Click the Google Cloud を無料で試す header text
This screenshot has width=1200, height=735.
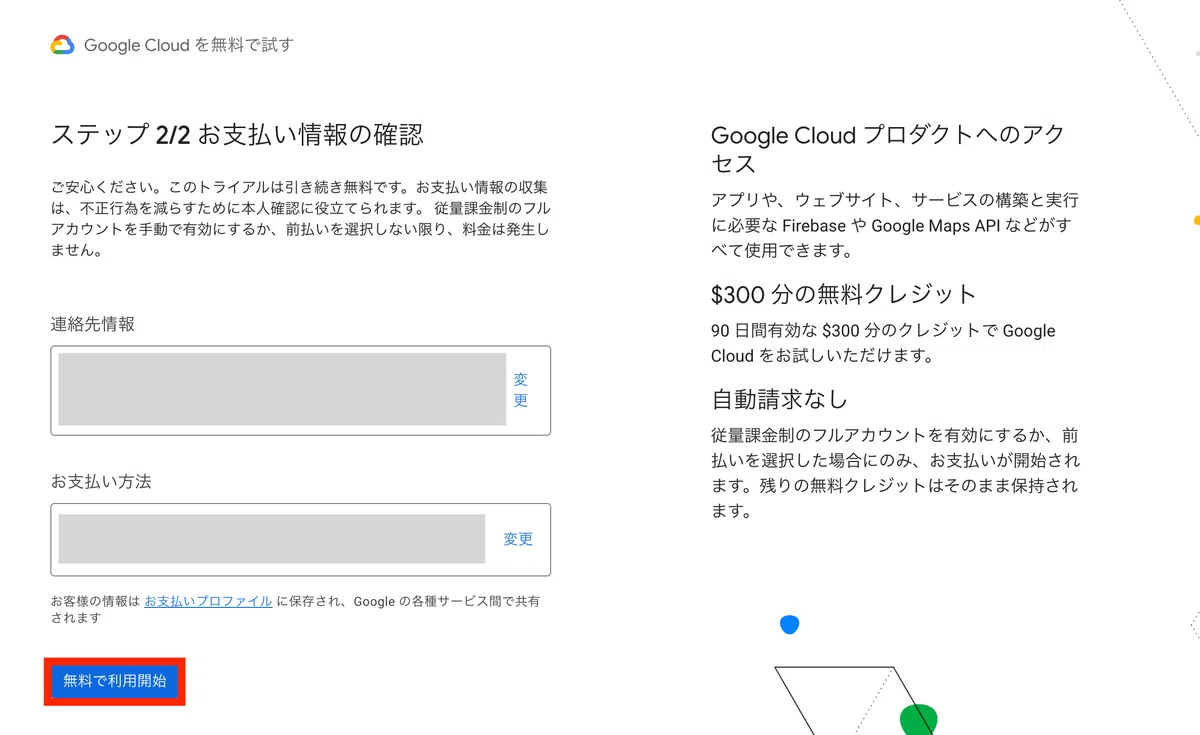(188, 45)
